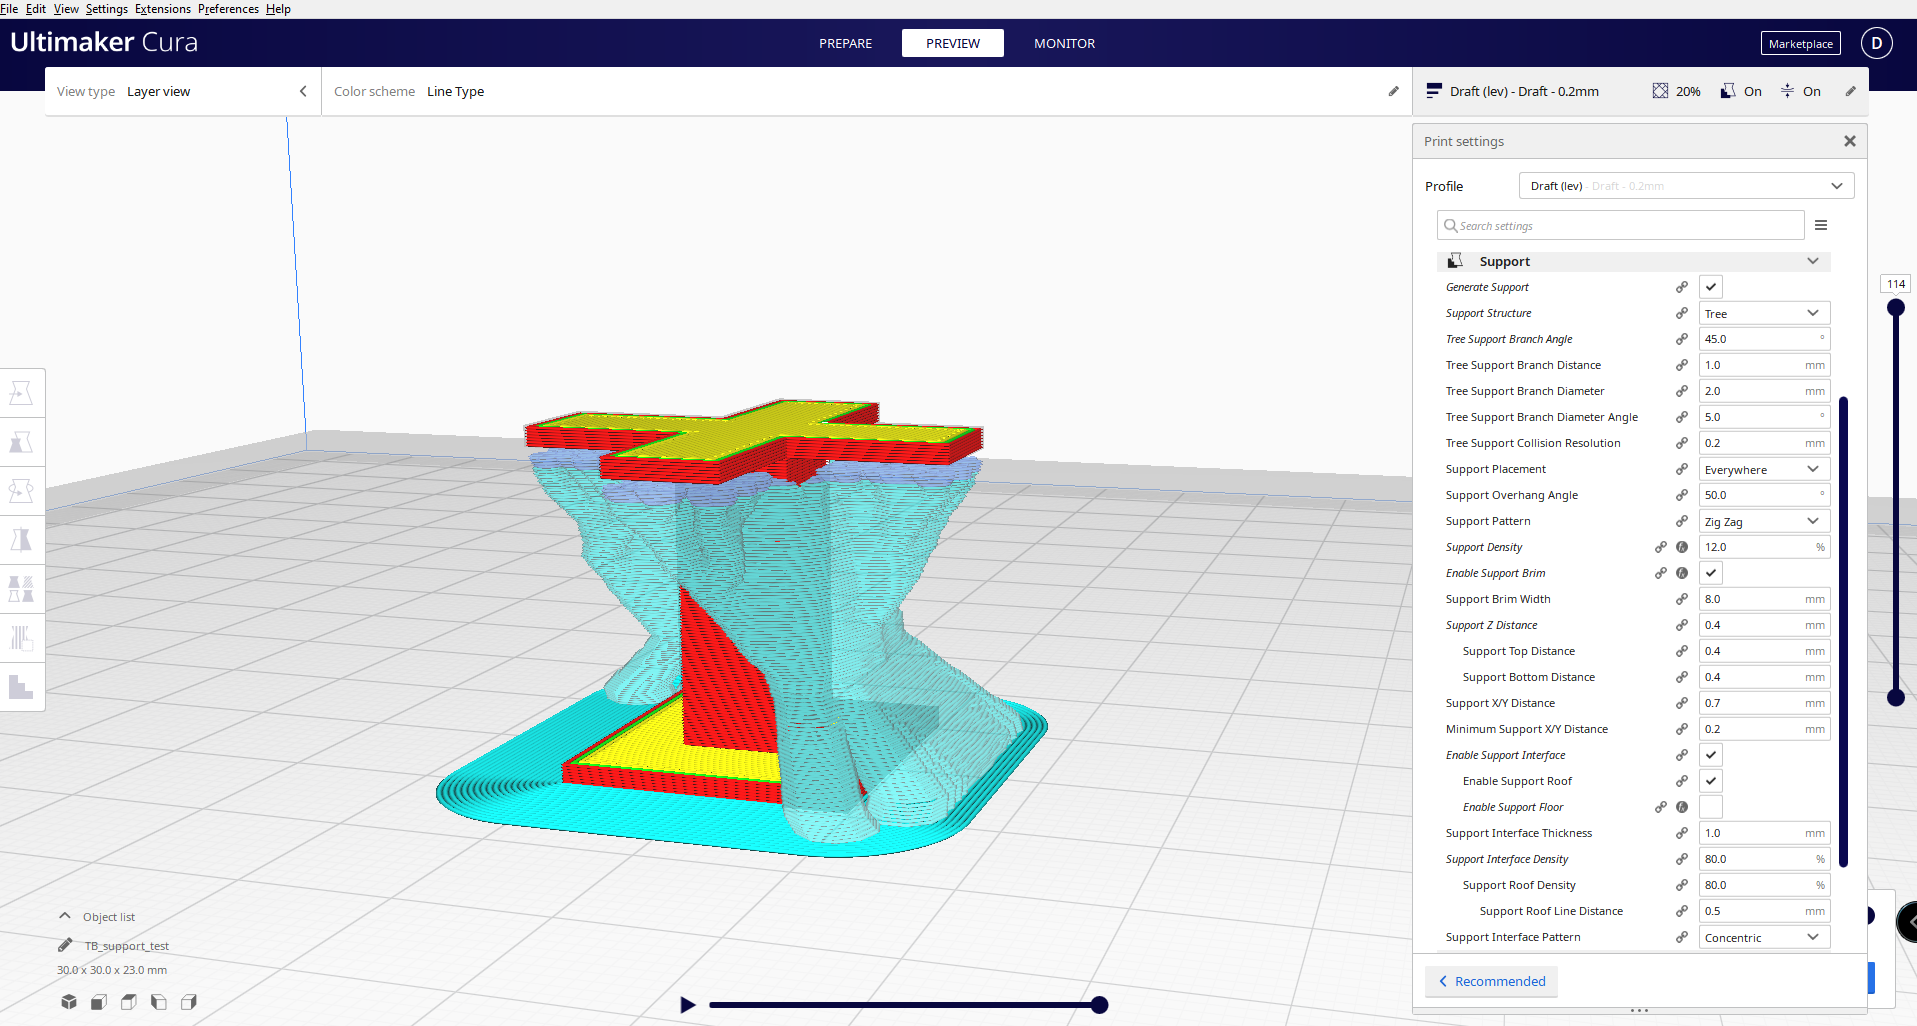Viewport: 1917px width, 1026px height.
Task: Select the Scale tool in left toolbar
Action: (x=21, y=442)
